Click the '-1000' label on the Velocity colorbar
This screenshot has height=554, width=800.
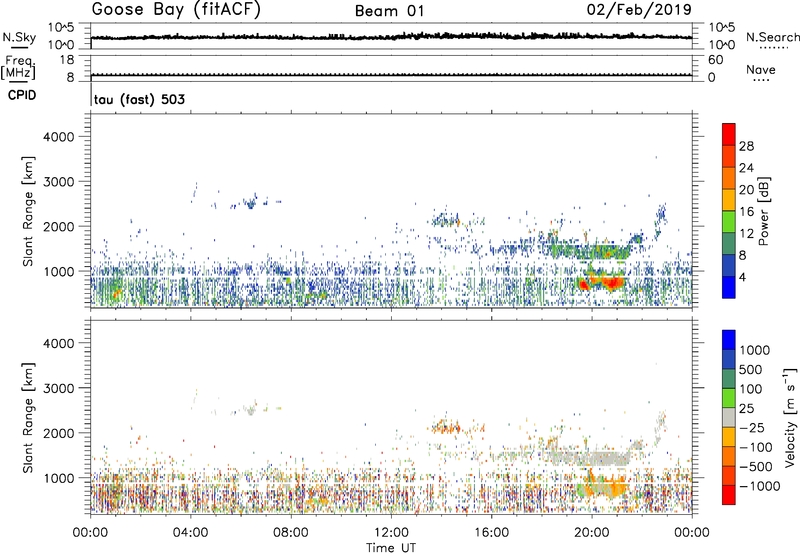click(759, 486)
